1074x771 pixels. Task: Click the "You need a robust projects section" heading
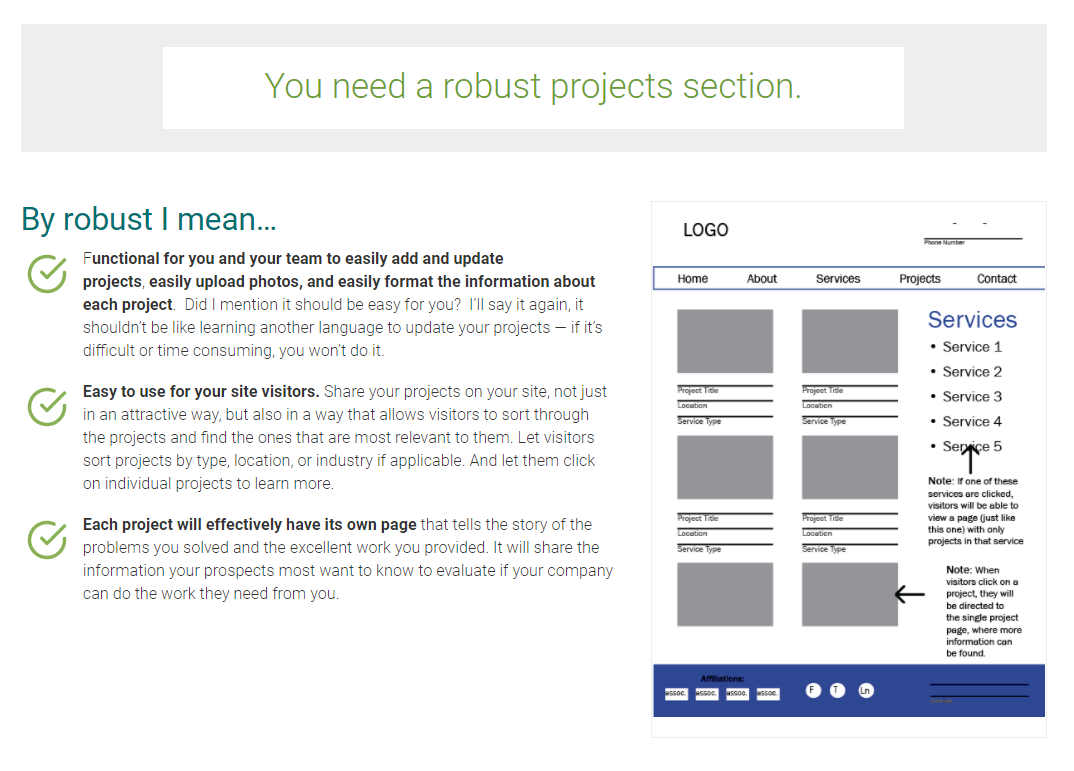pyautogui.click(x=533, y=87)
